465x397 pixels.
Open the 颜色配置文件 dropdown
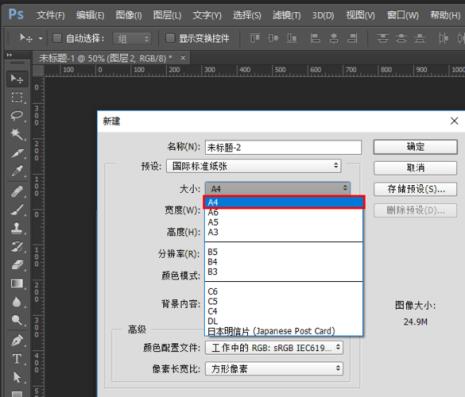[x=274, y=348]
